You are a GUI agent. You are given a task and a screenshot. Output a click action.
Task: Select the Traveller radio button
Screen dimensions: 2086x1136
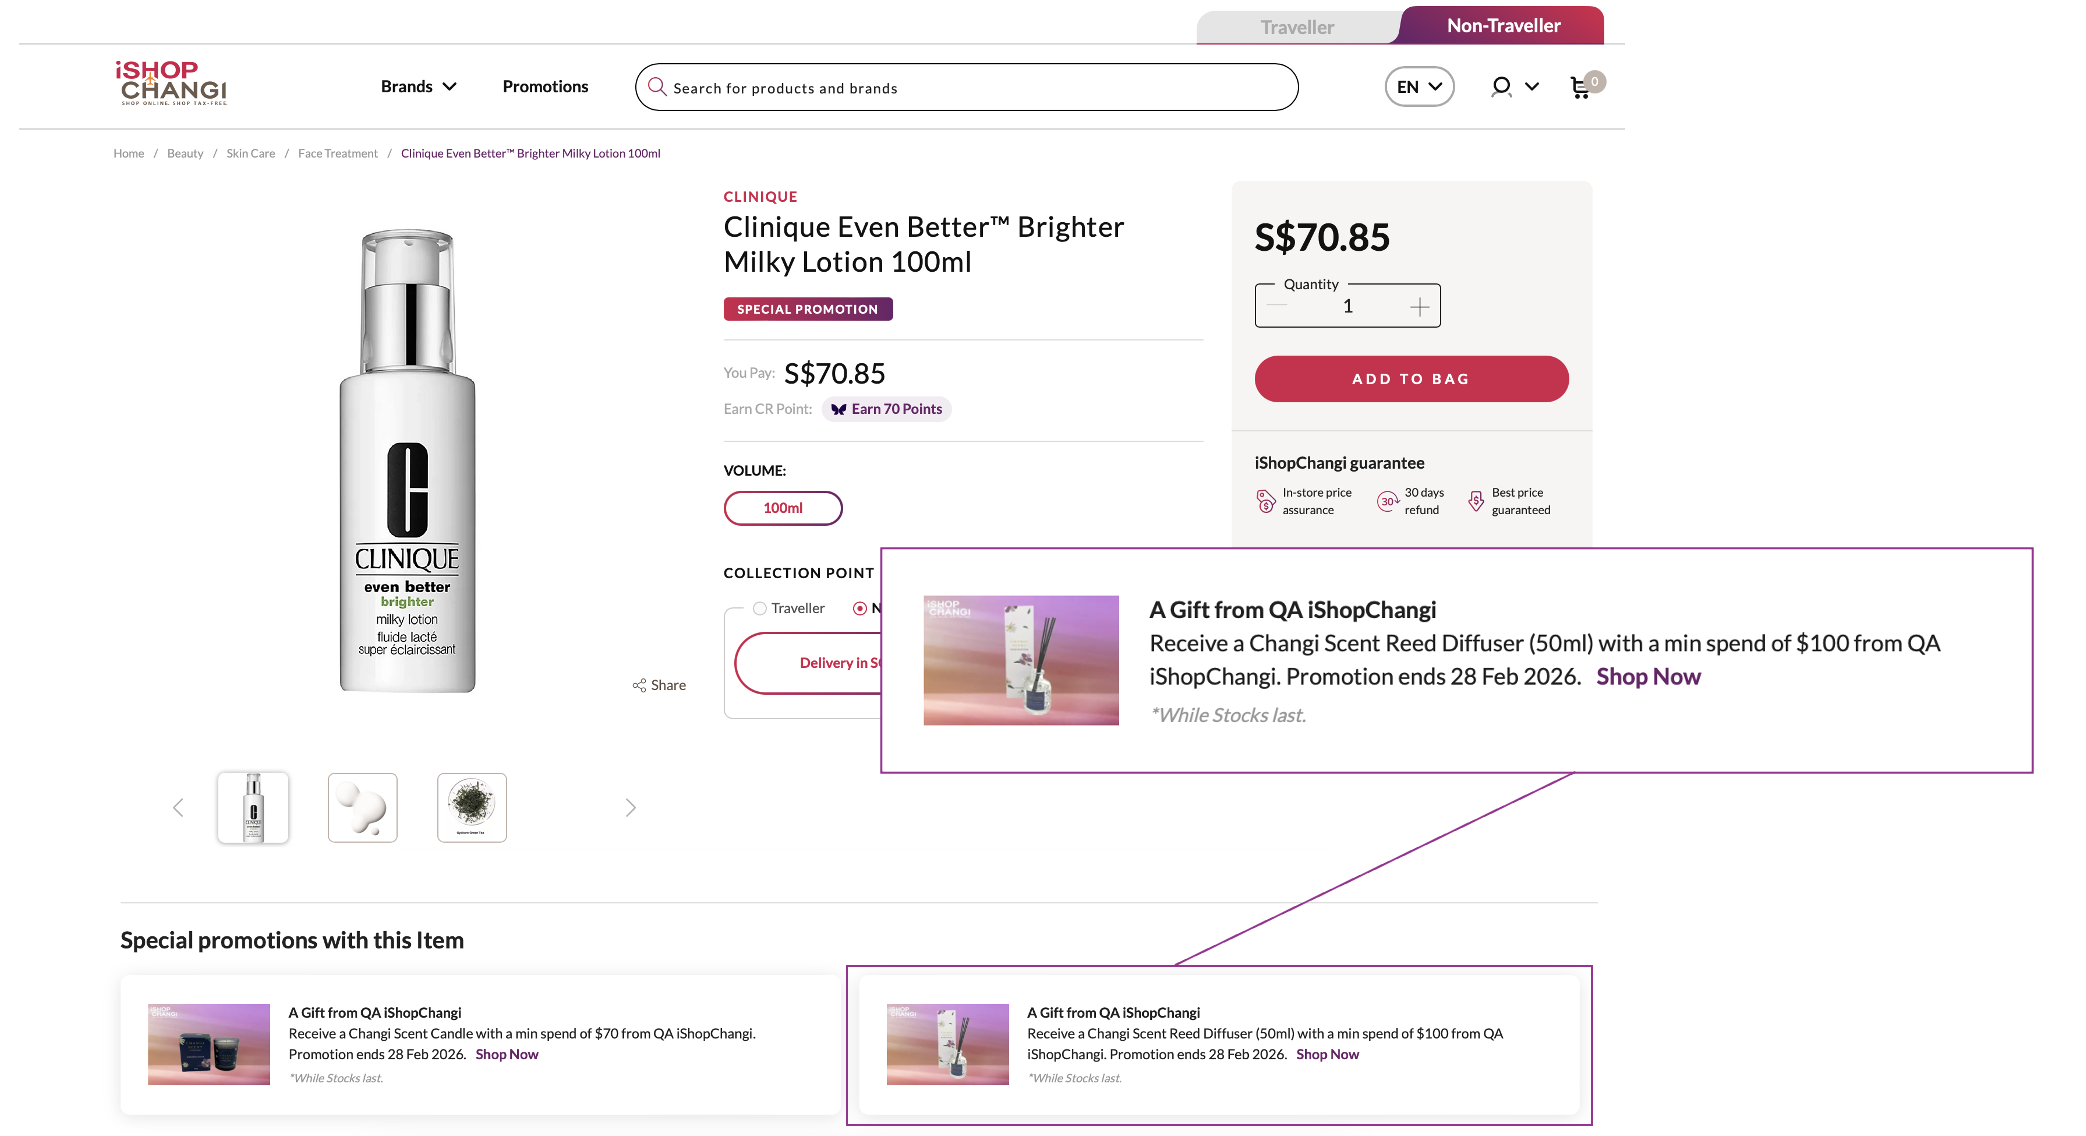point(760,608)
